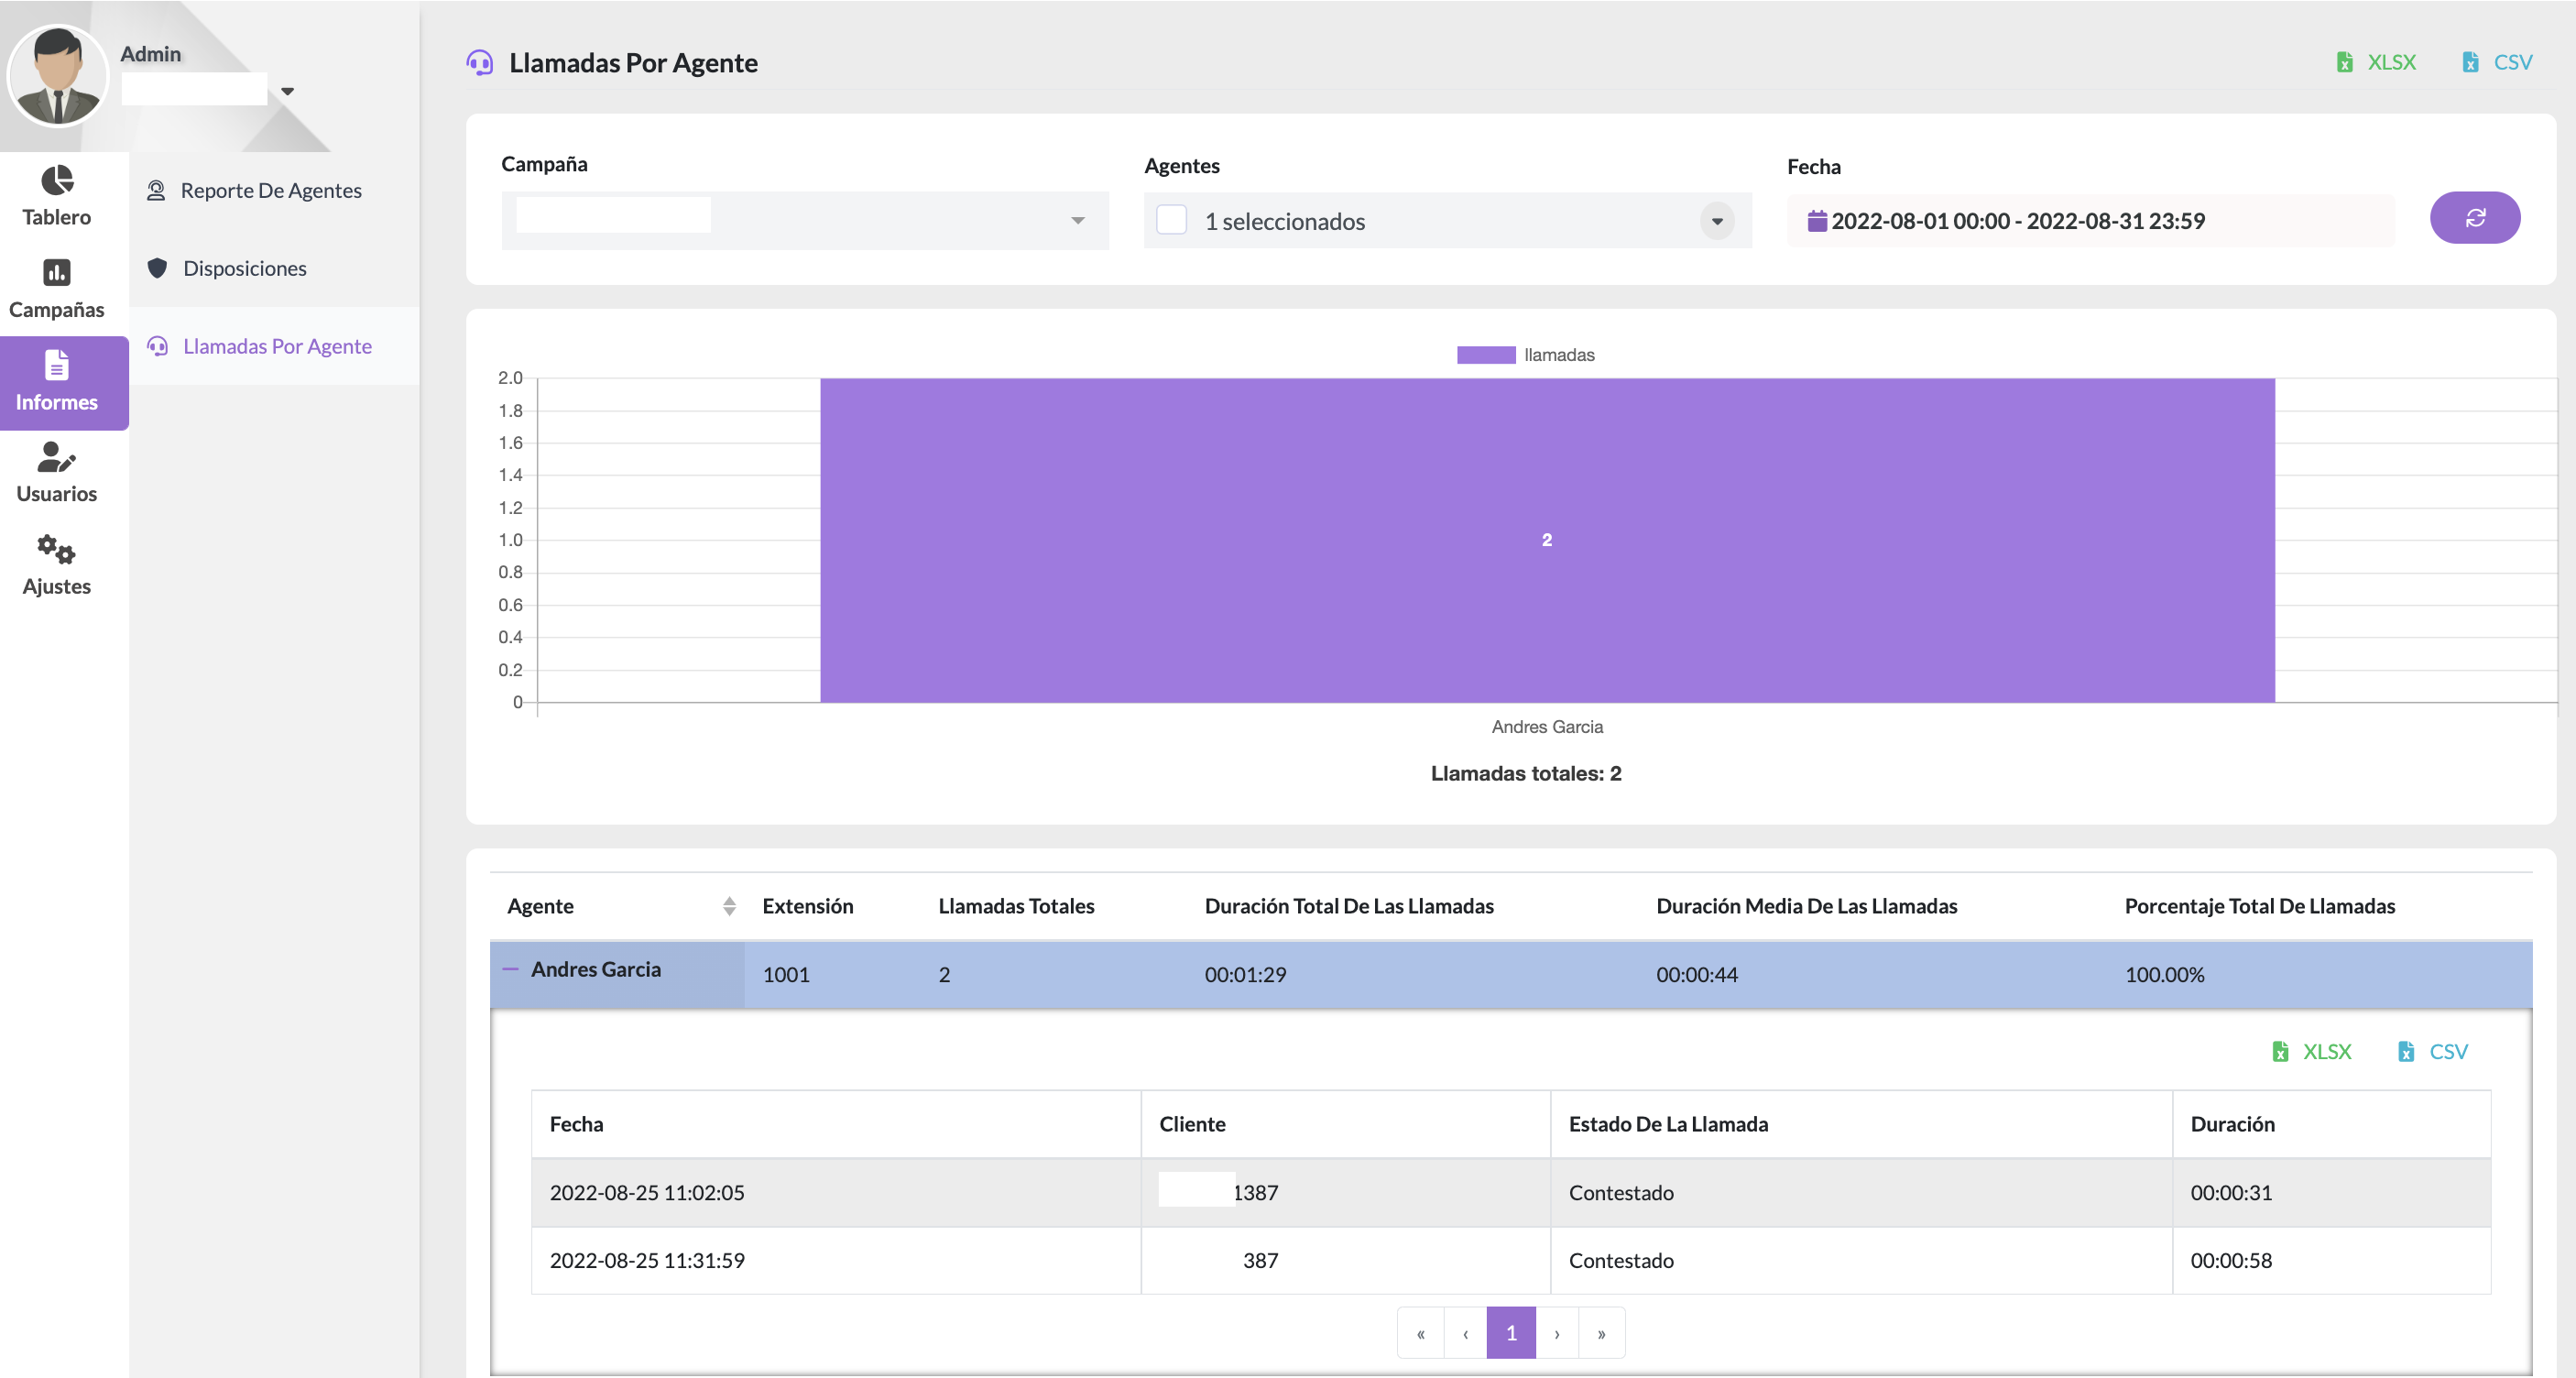This screenshot has width=2576, height=1378.
Task: Open the Fecha date range field
Action: point(2090,221)
